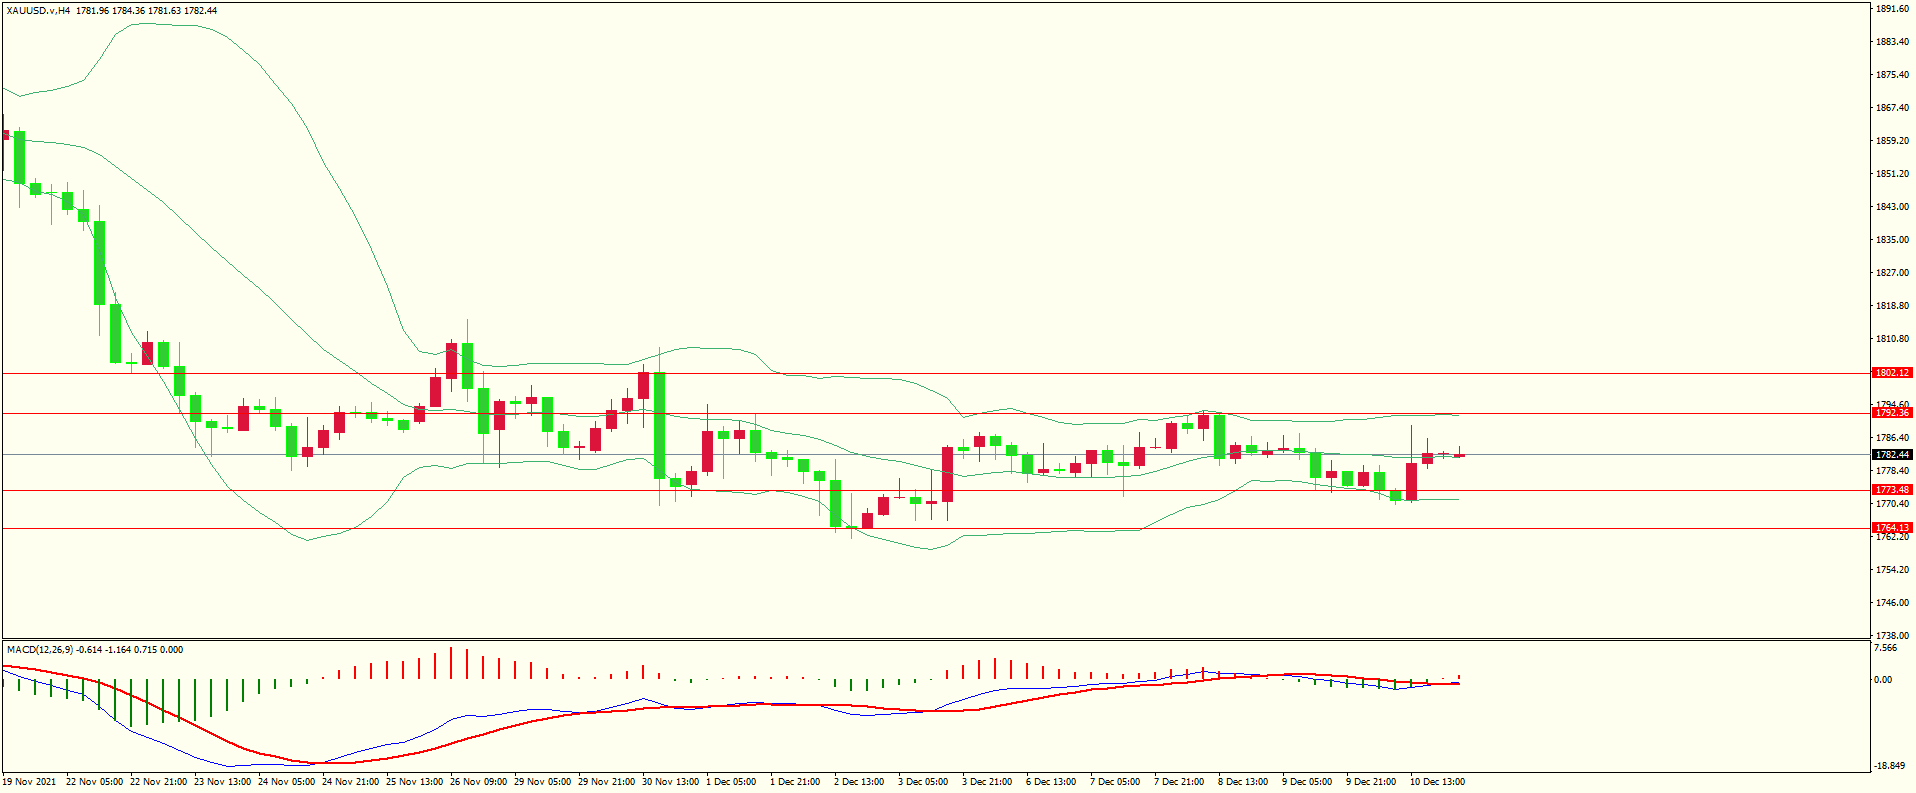Click the 1891.60 price scale value
The height and width of the screenshot is (793, 1916).
(1892, 9)
